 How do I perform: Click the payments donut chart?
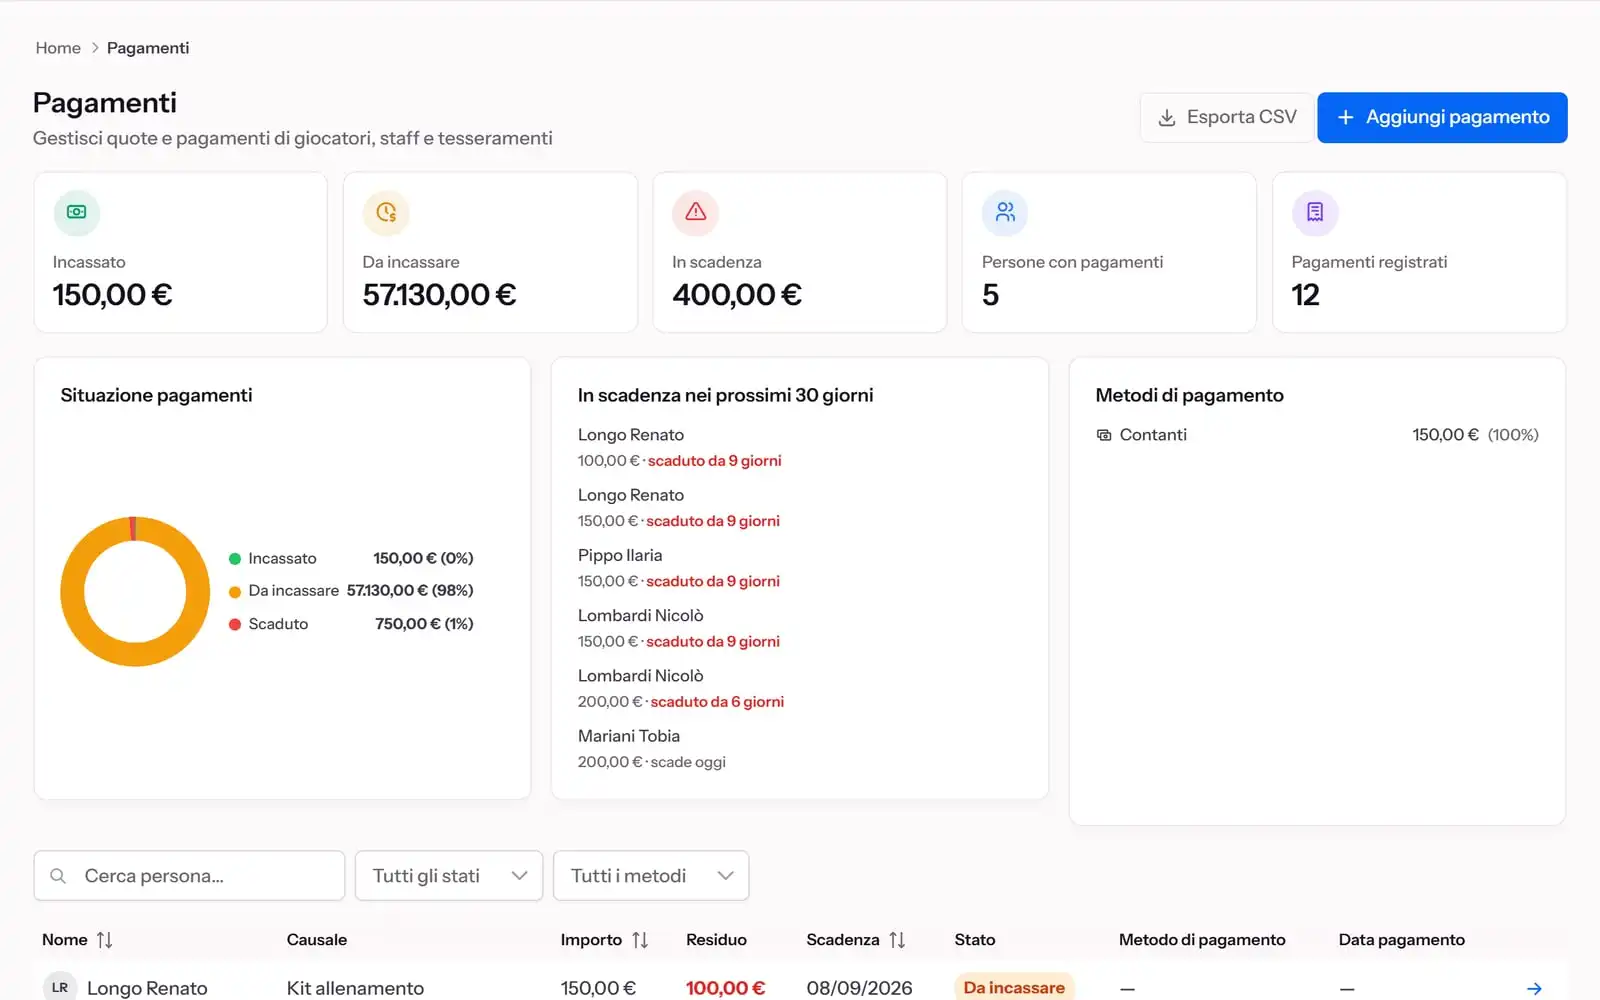point(135,591)
